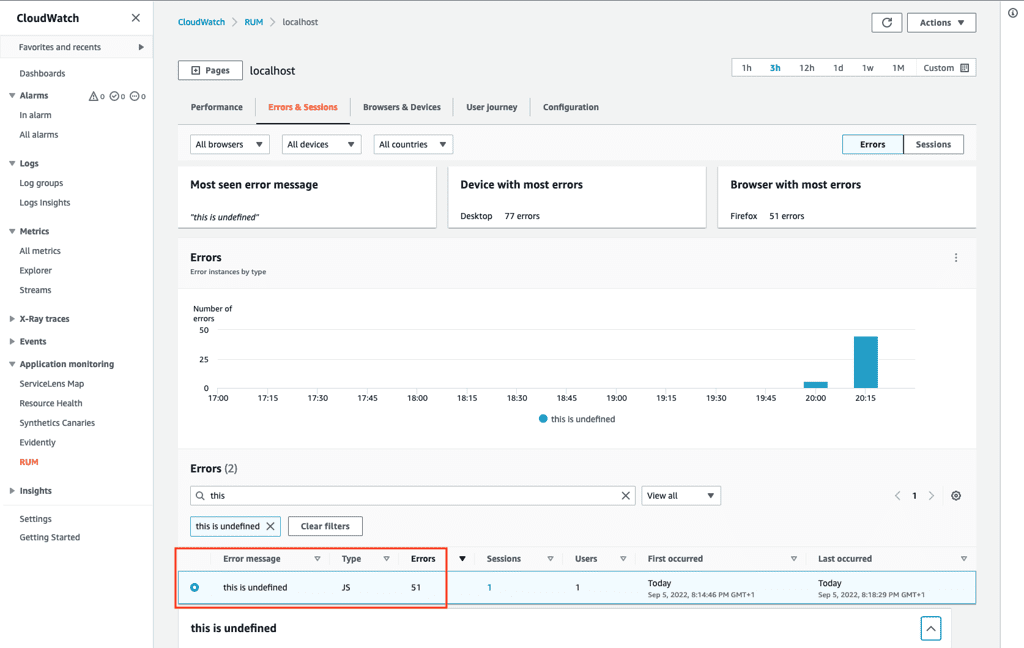This screenshot has width=1024, height=648.
Task: Remove the 'this is undefined' filter chip
Action: [x=270, y=526]
